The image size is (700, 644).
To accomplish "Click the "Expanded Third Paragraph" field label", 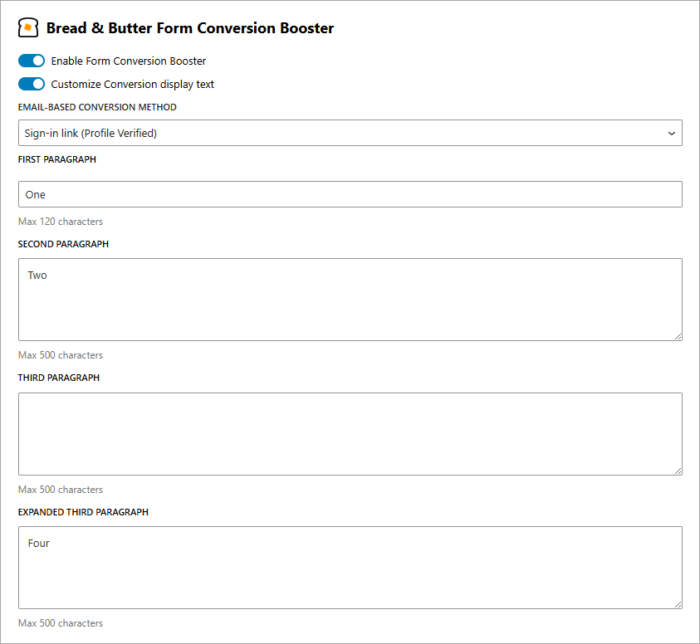I will pos(83,512).
